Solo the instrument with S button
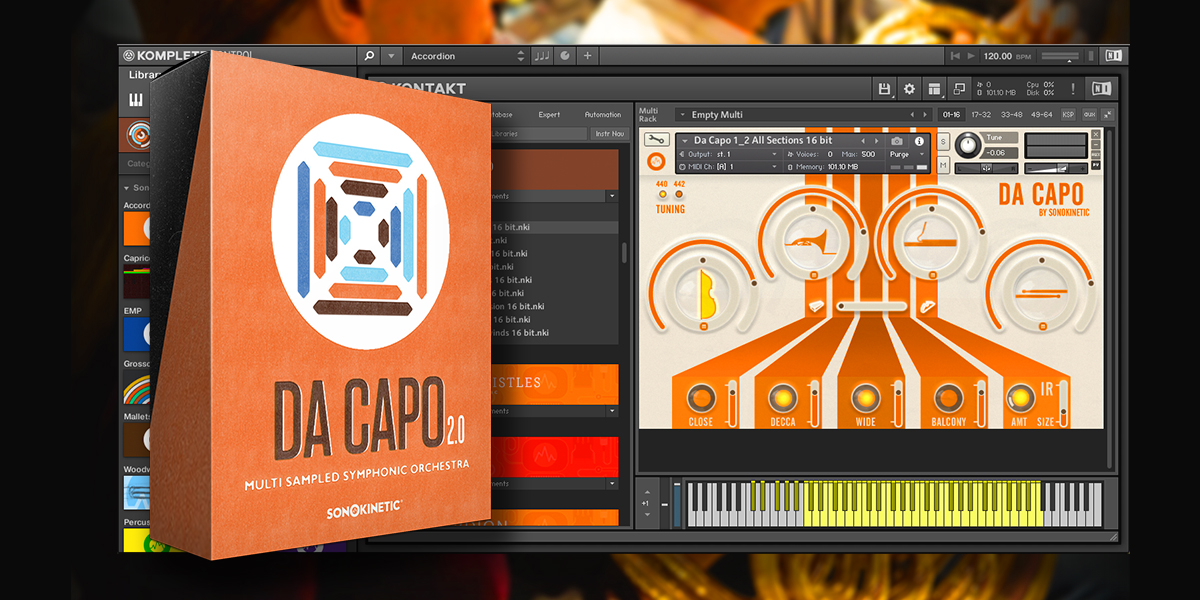Viewport: 1200px width, 600px height. [943, 140]
